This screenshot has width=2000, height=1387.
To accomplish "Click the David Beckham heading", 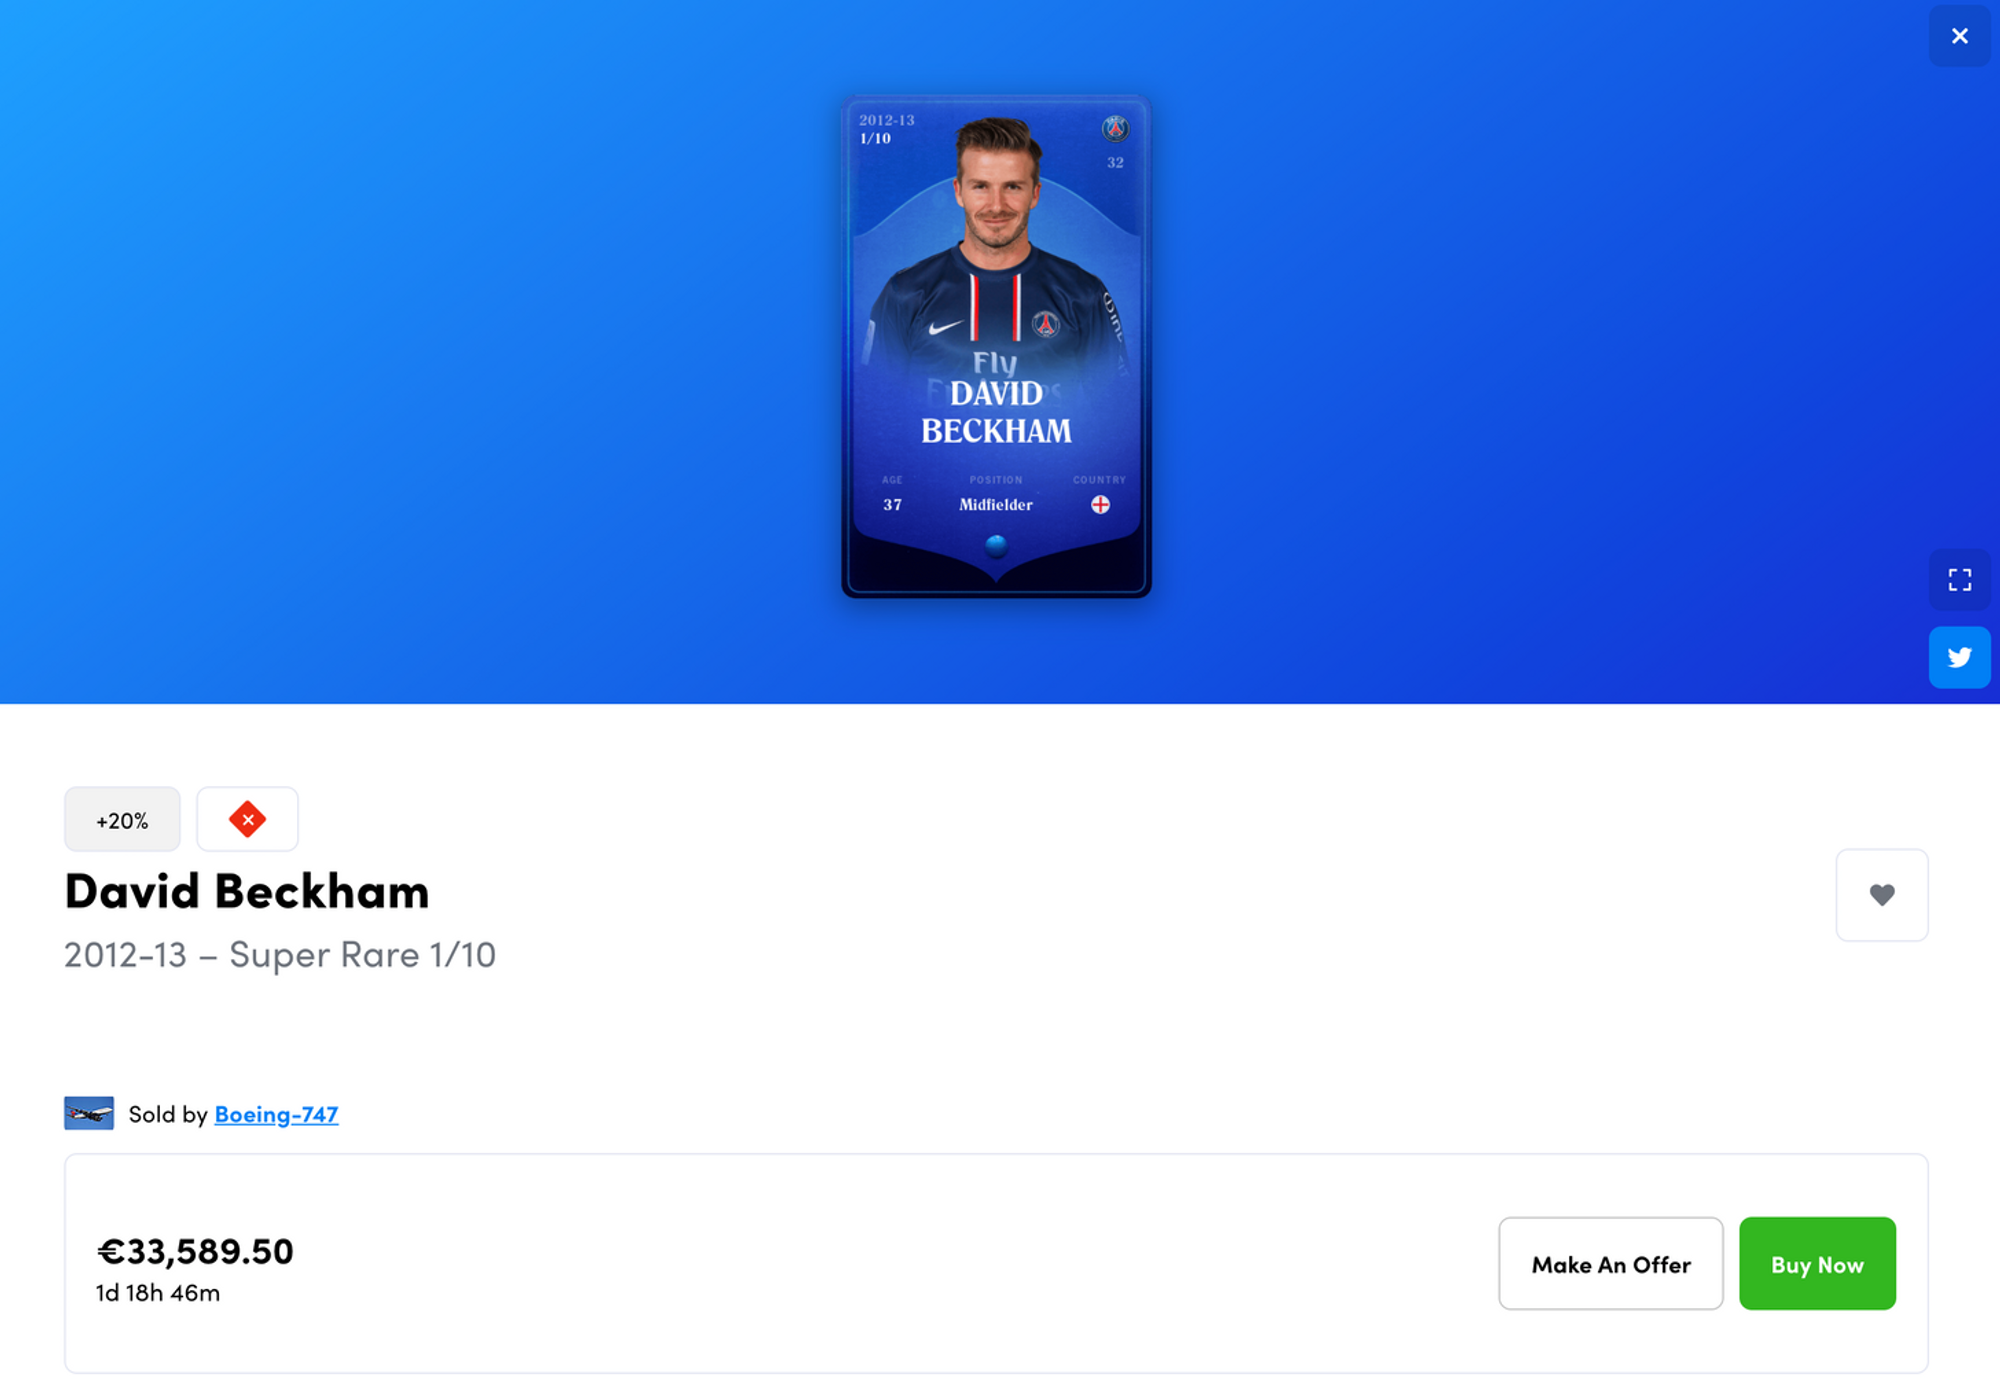I will [x=247, y=890].
